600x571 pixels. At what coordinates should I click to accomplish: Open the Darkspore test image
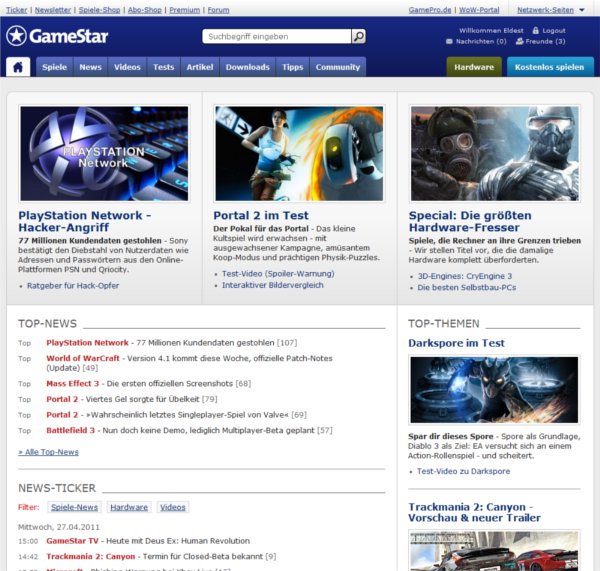pos(494,390)
